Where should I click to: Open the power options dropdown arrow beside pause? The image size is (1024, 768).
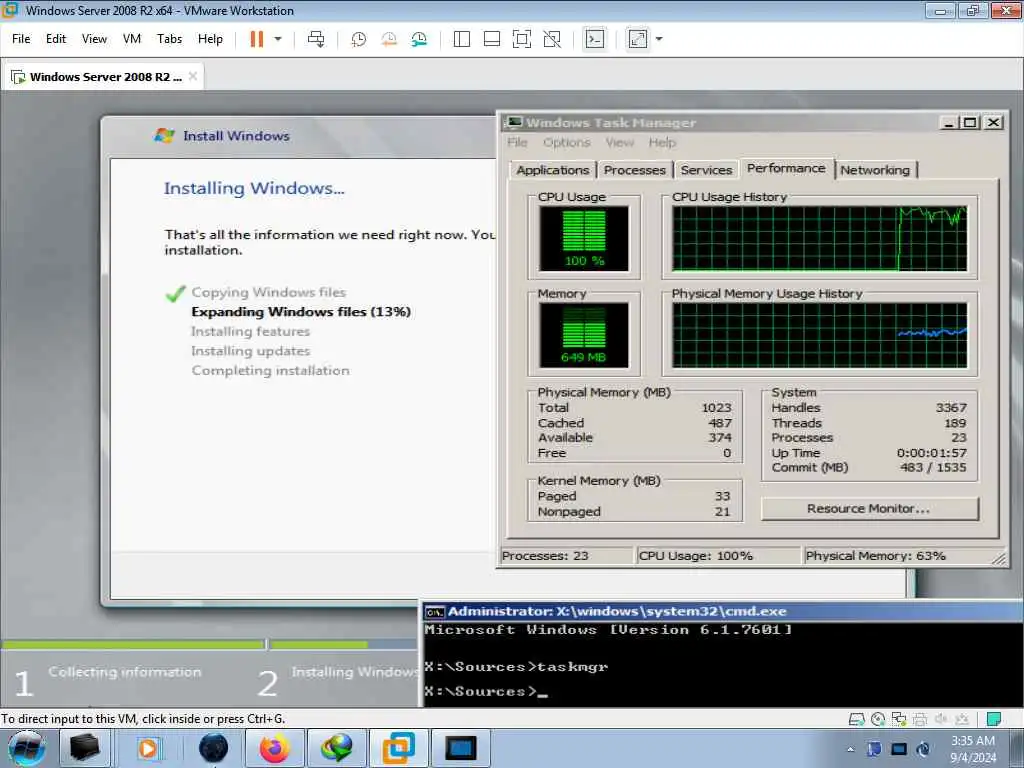click(278, 39)
